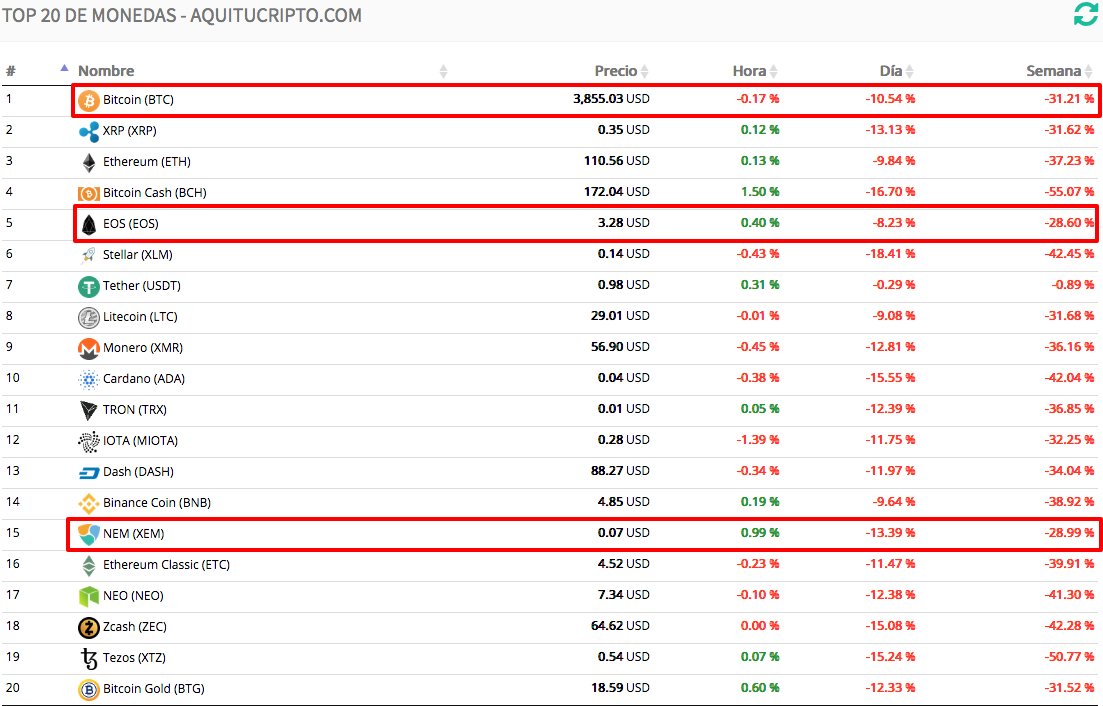Sort by rank using the # column arrow

coord(64,68)
